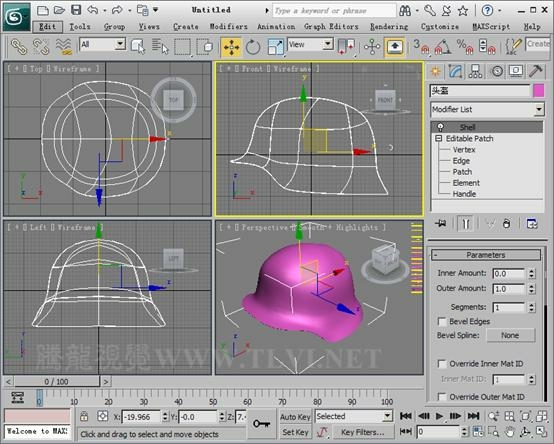Collapse the Parameters rollout

point(486,255)
